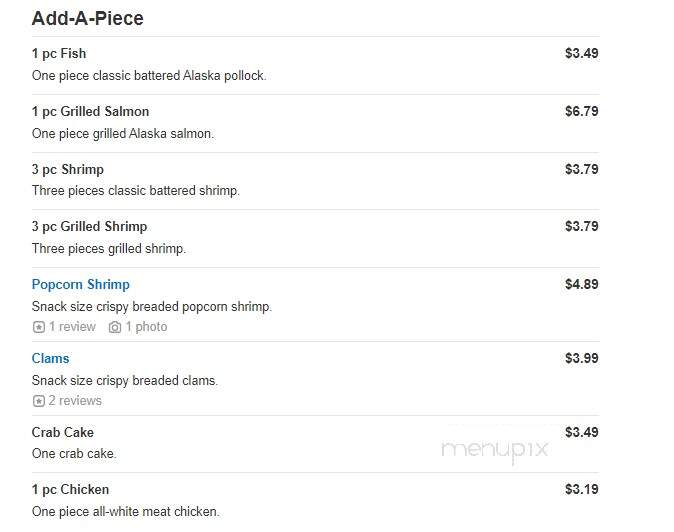
Task: Click the 1 pc Chicken item title
Action: (x=70, y=490)
